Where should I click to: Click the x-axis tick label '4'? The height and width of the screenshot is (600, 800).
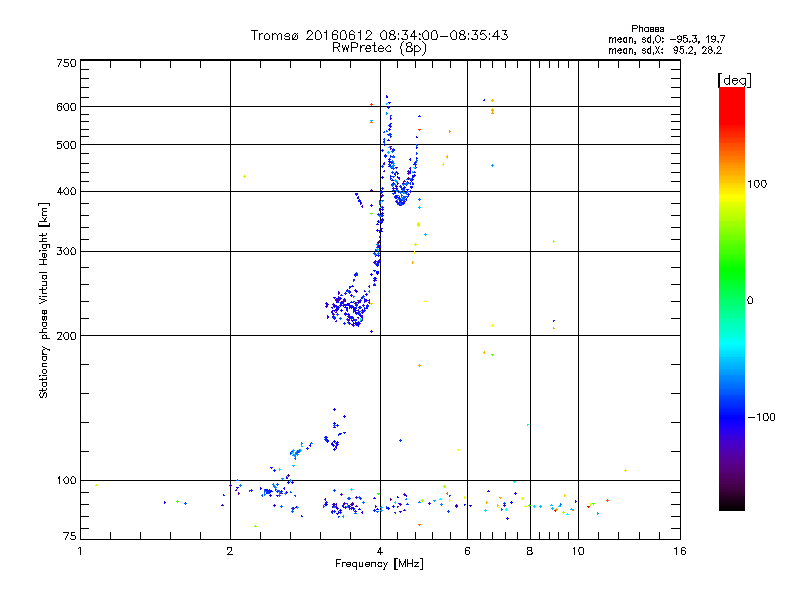[x=380, y=551]
